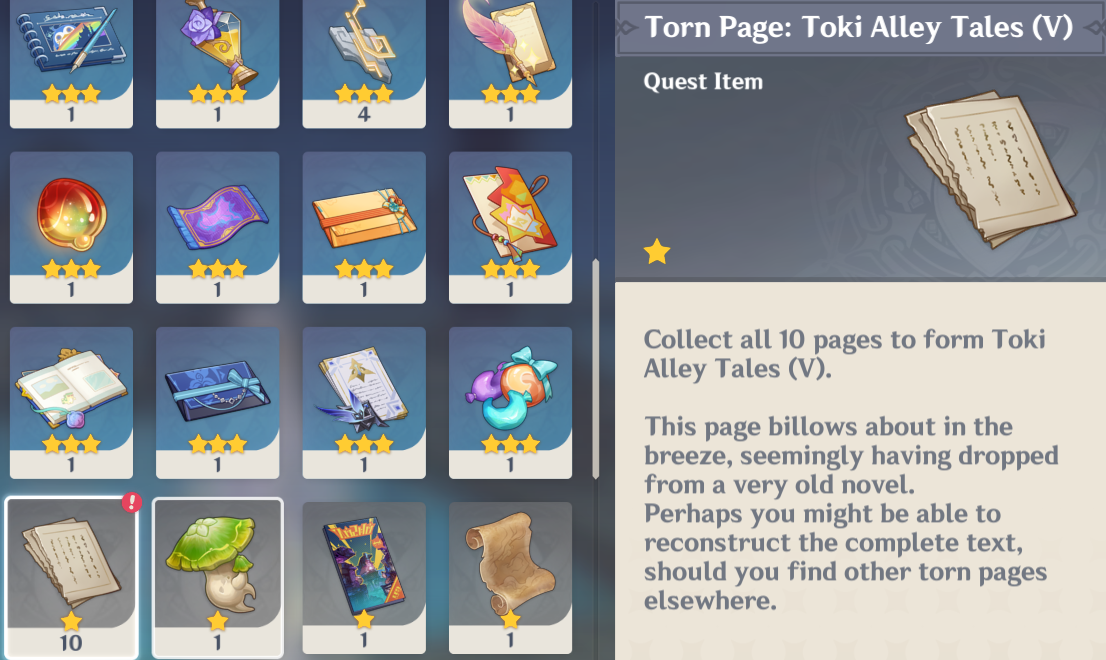The width and height of the screenshot is (1106, 660).
Task: Click the large torn pages preview image
Action: [x=991, y=169]
